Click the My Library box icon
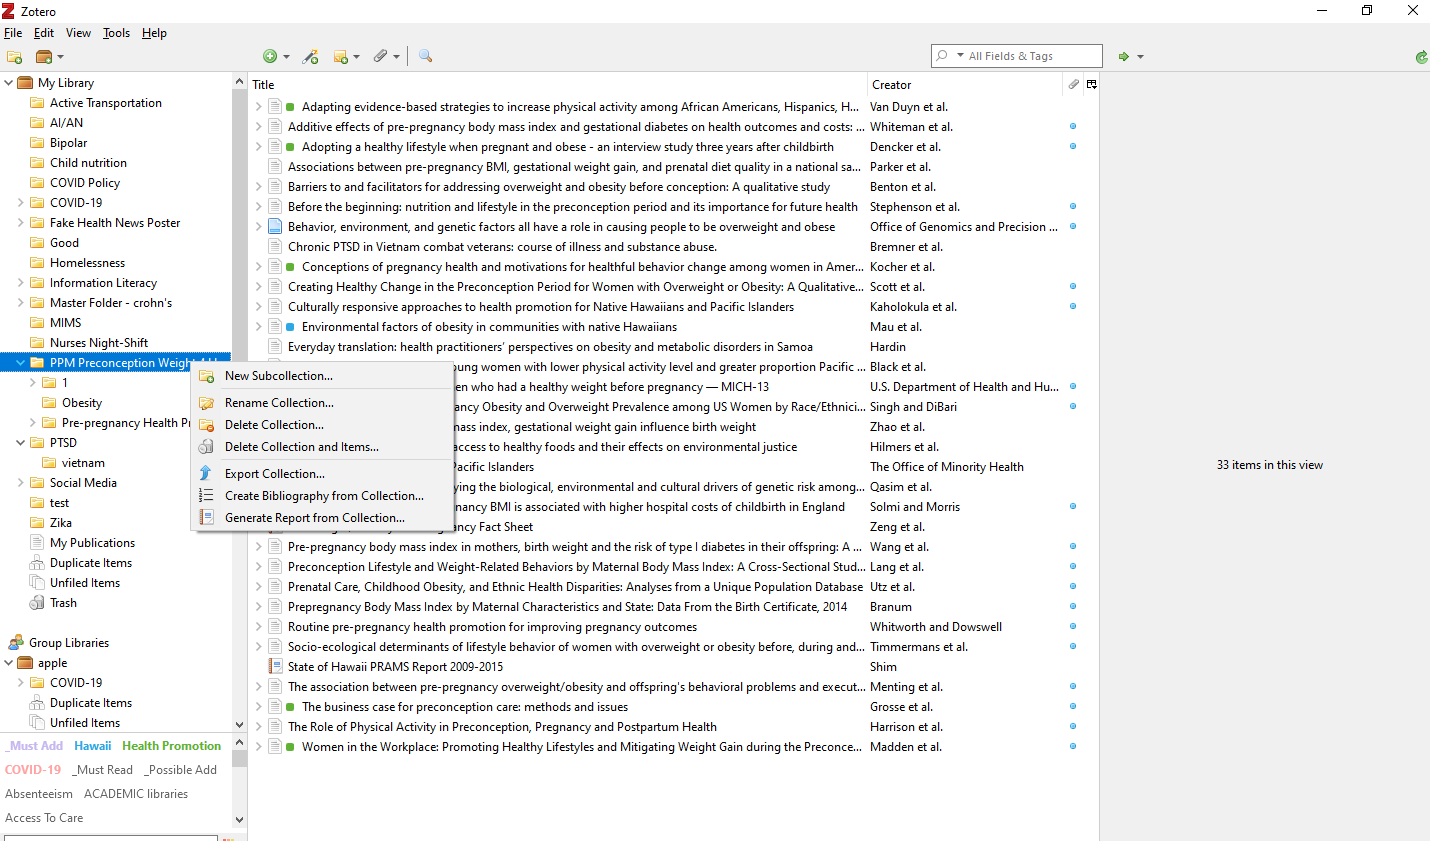 click(25, 83)
